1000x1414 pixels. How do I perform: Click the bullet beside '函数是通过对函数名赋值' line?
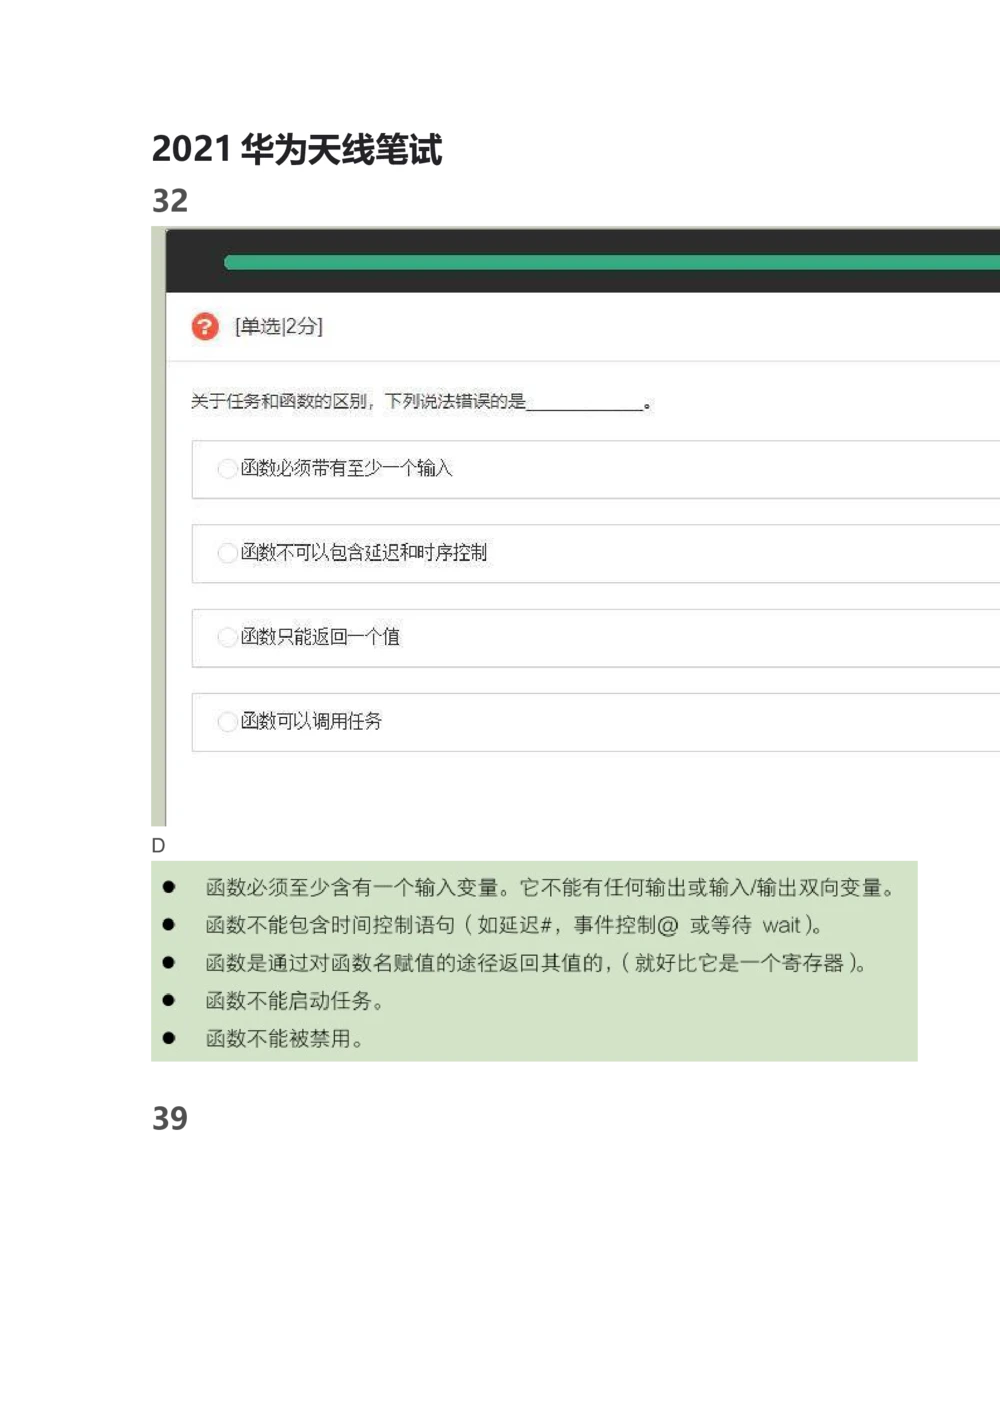168,961
